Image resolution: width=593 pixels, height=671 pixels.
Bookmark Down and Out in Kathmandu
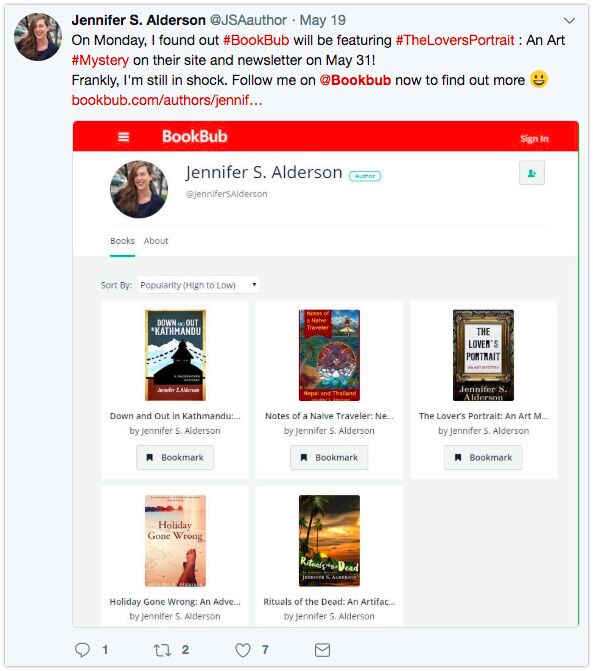tap(175, 457)
